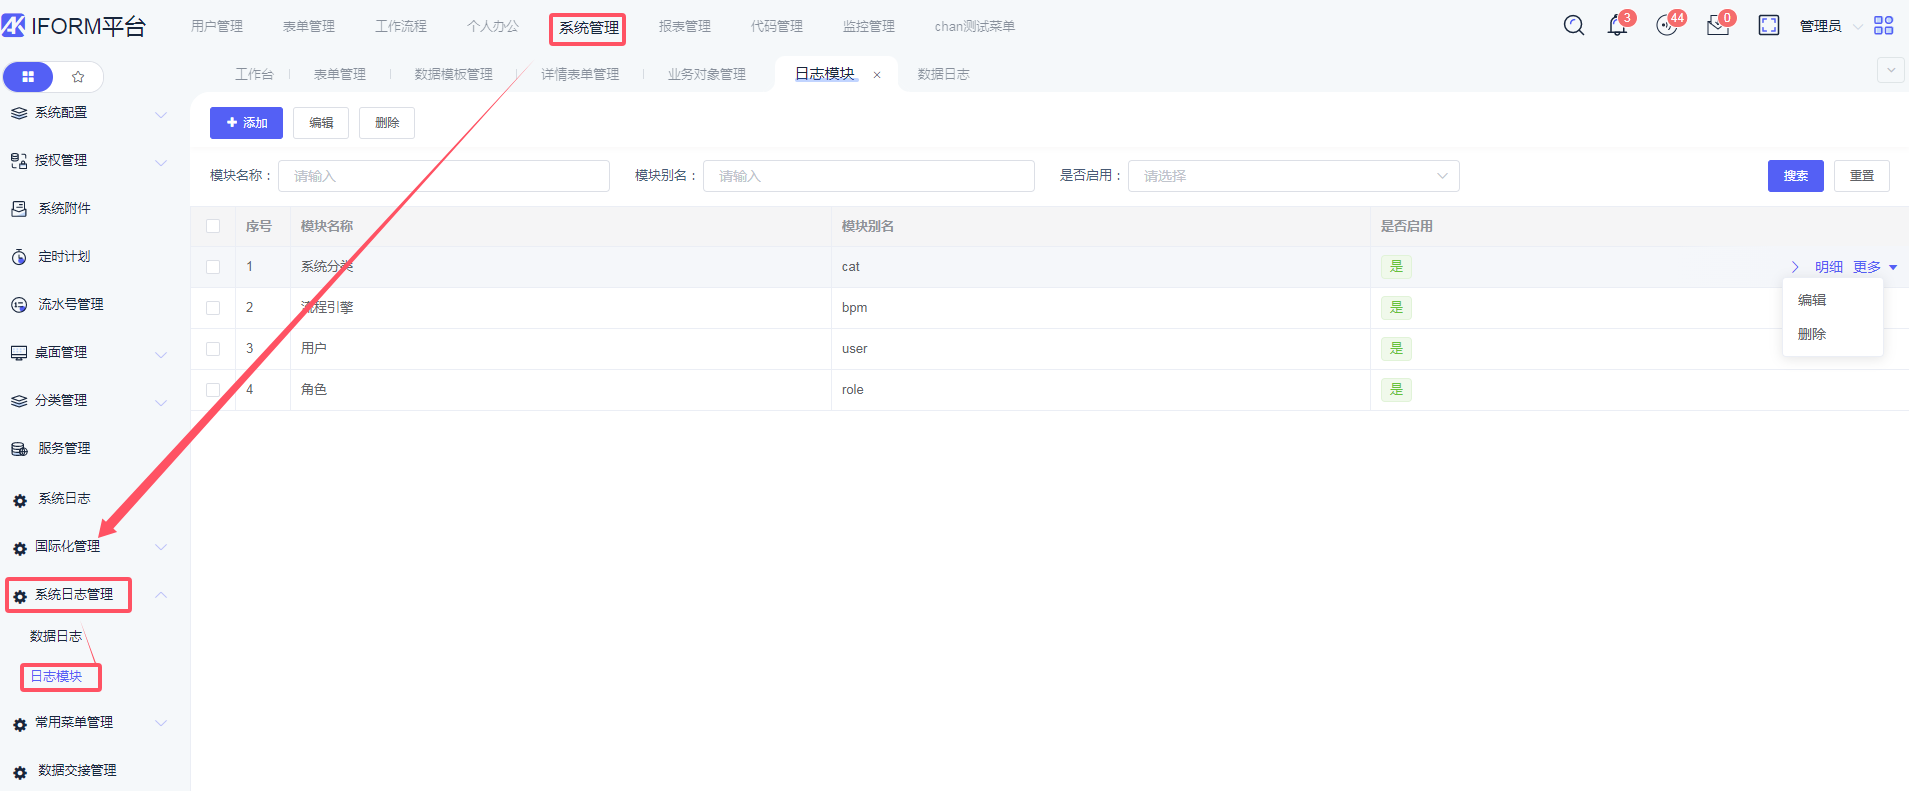This screenshot has width=1909, height=791.
Task: Check the select-all checkbox in table header
Action: pyautogui.click(x=213, y=226)
